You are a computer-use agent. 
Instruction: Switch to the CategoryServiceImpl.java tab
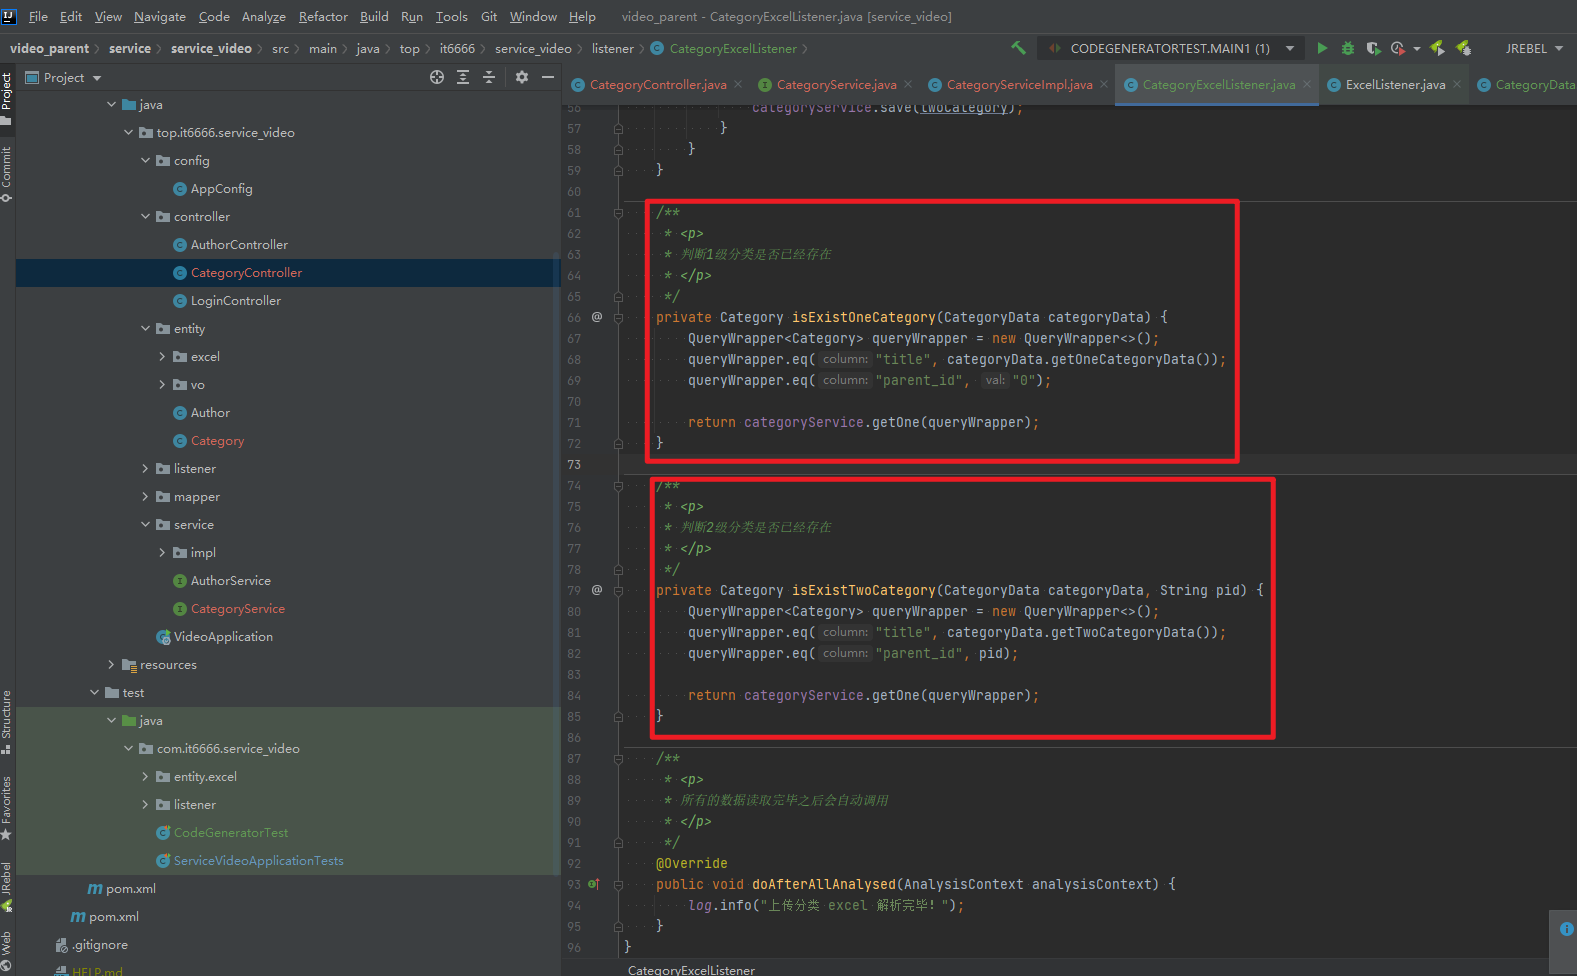(x=1019, y=84)
